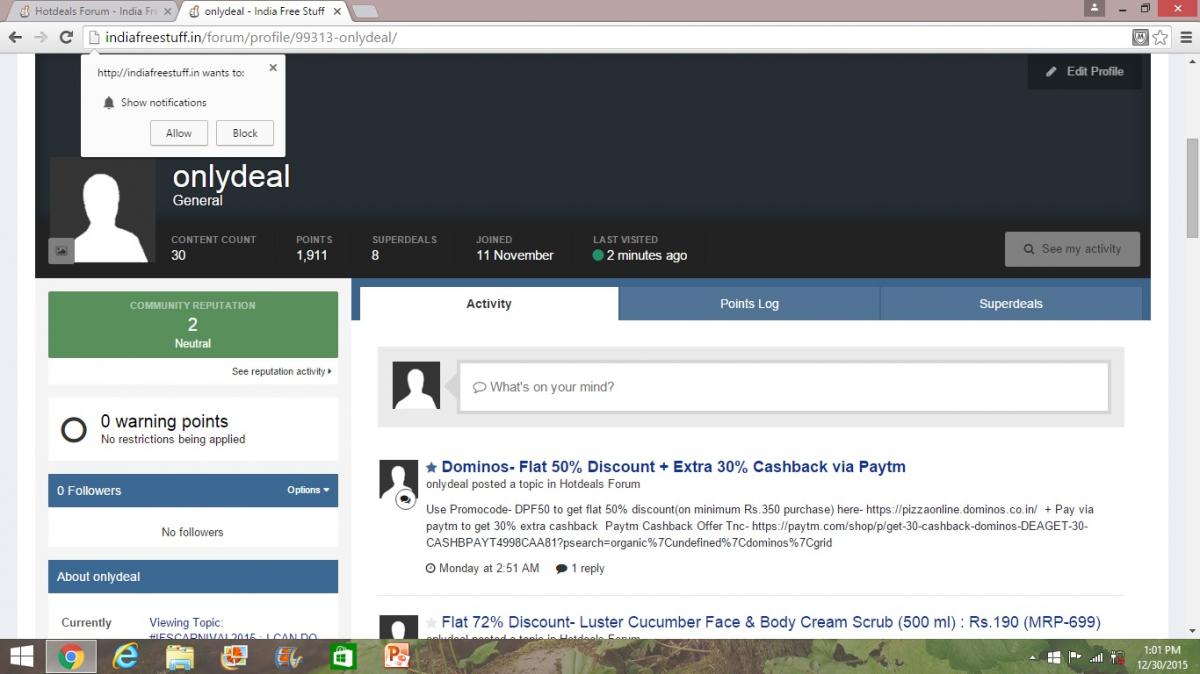Click the extension icon beside the bookmark star
1200x674 pixels.
pyautogui.click(x=1140, y=37)
